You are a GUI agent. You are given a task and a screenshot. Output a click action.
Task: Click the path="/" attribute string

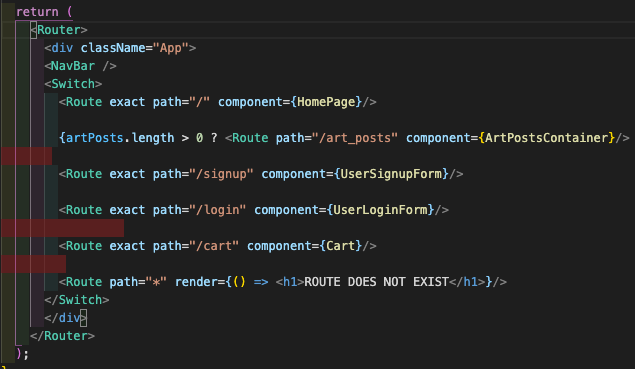click(x=181, y=102)
